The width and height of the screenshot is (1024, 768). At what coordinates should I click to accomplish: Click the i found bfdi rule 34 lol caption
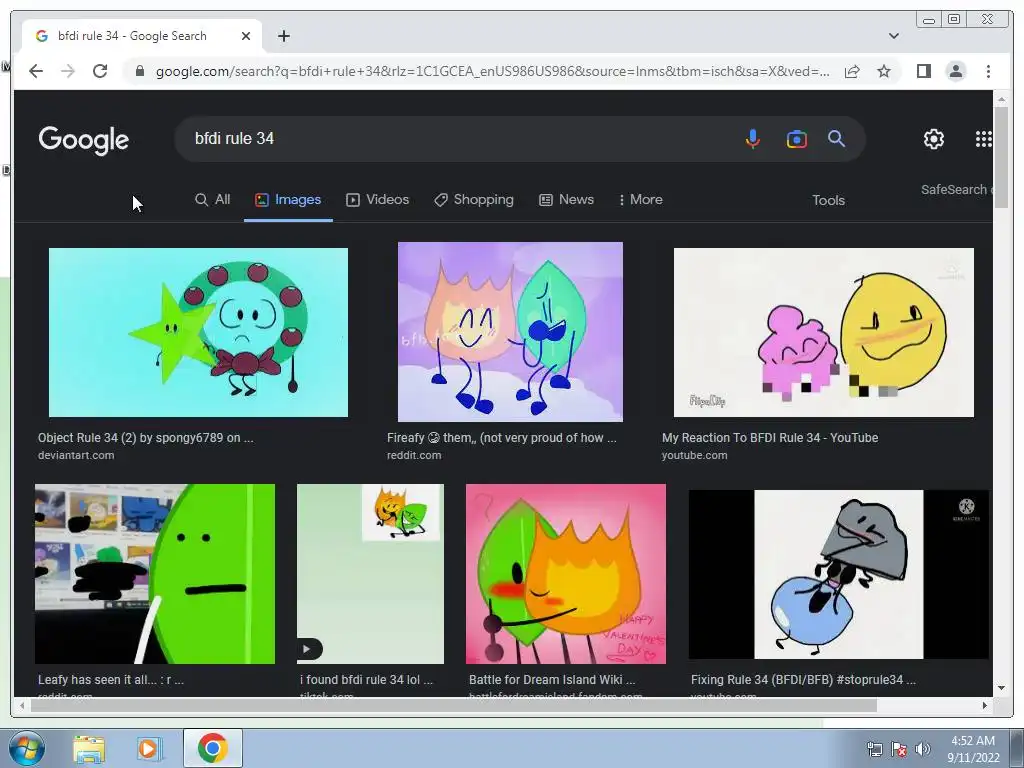coord(366,680)
